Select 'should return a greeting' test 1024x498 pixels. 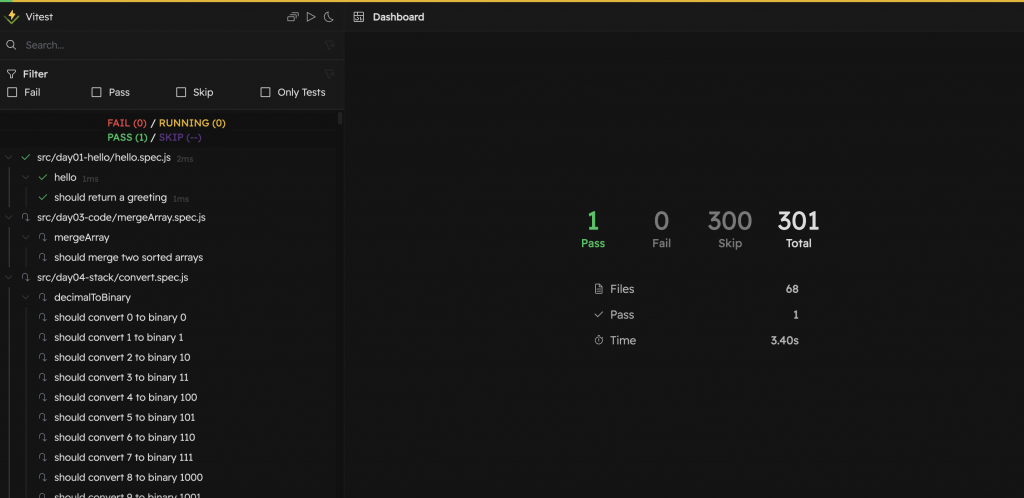coord(110,197)
